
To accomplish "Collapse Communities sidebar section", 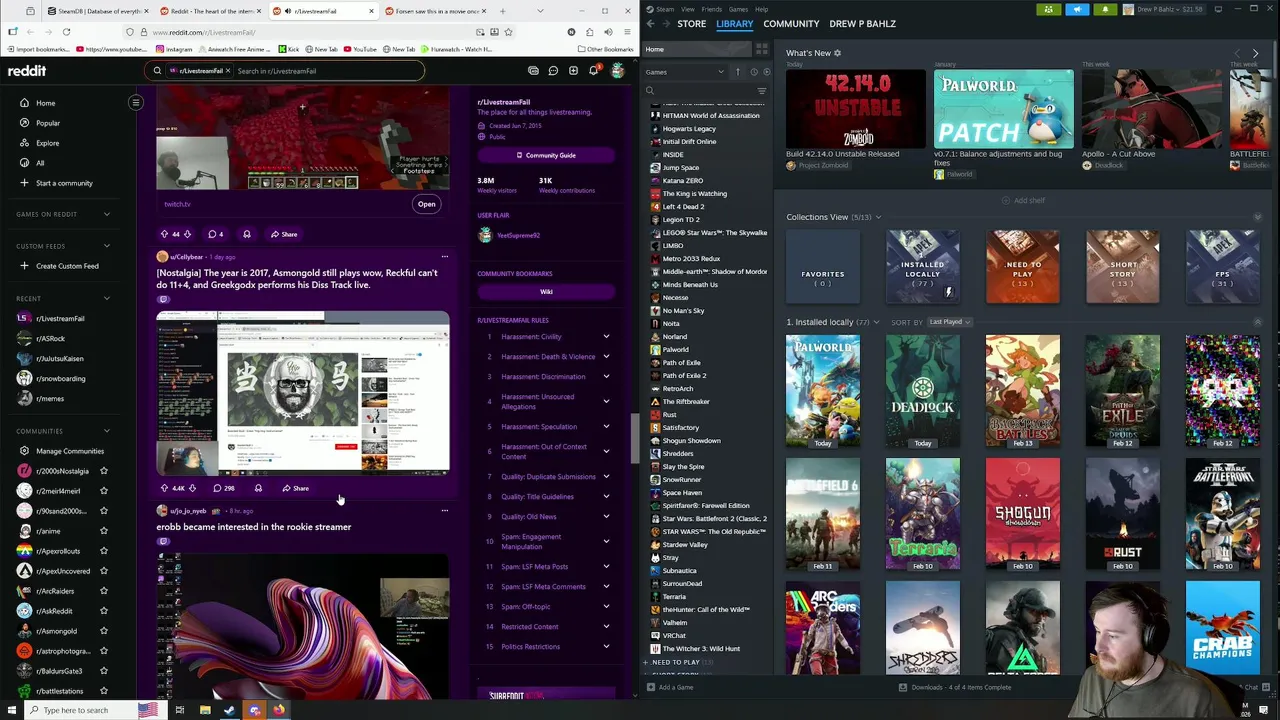I will (x=106, y=431).
